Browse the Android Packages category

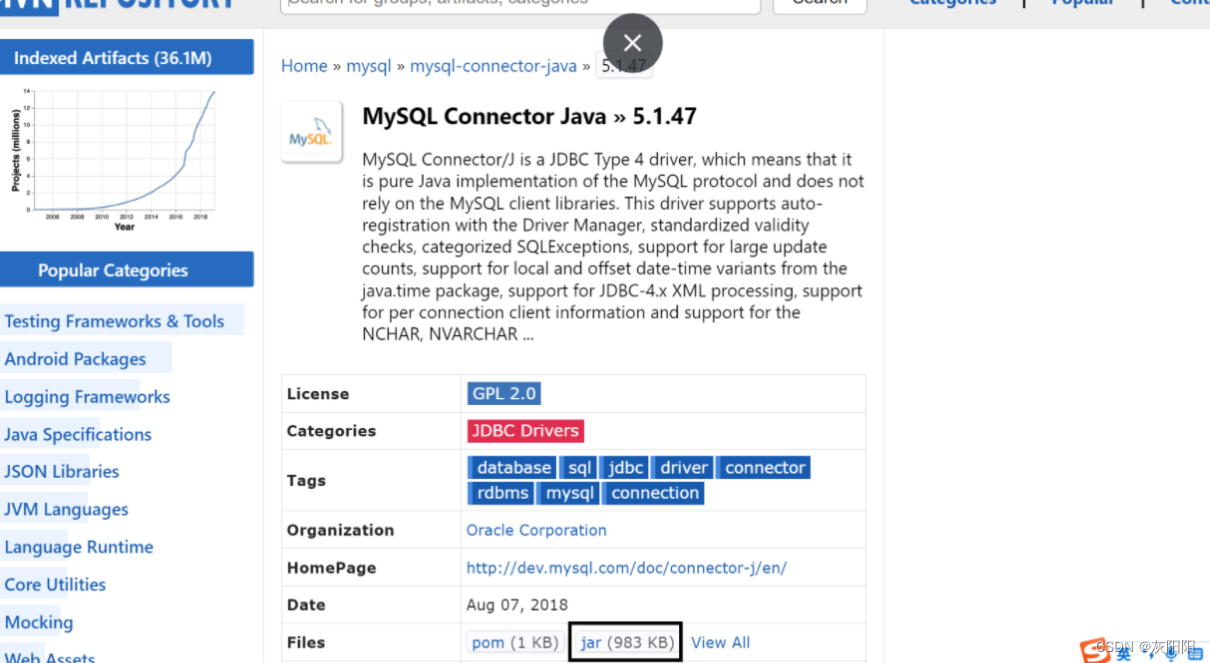76,358
